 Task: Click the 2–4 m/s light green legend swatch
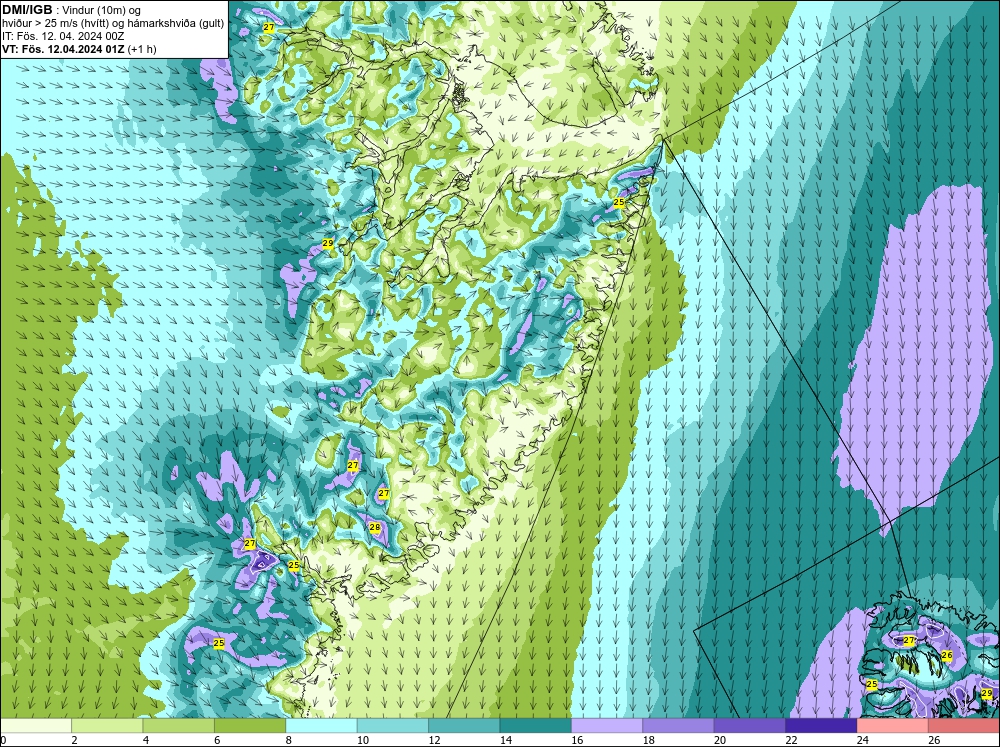[x=107, y=726]
